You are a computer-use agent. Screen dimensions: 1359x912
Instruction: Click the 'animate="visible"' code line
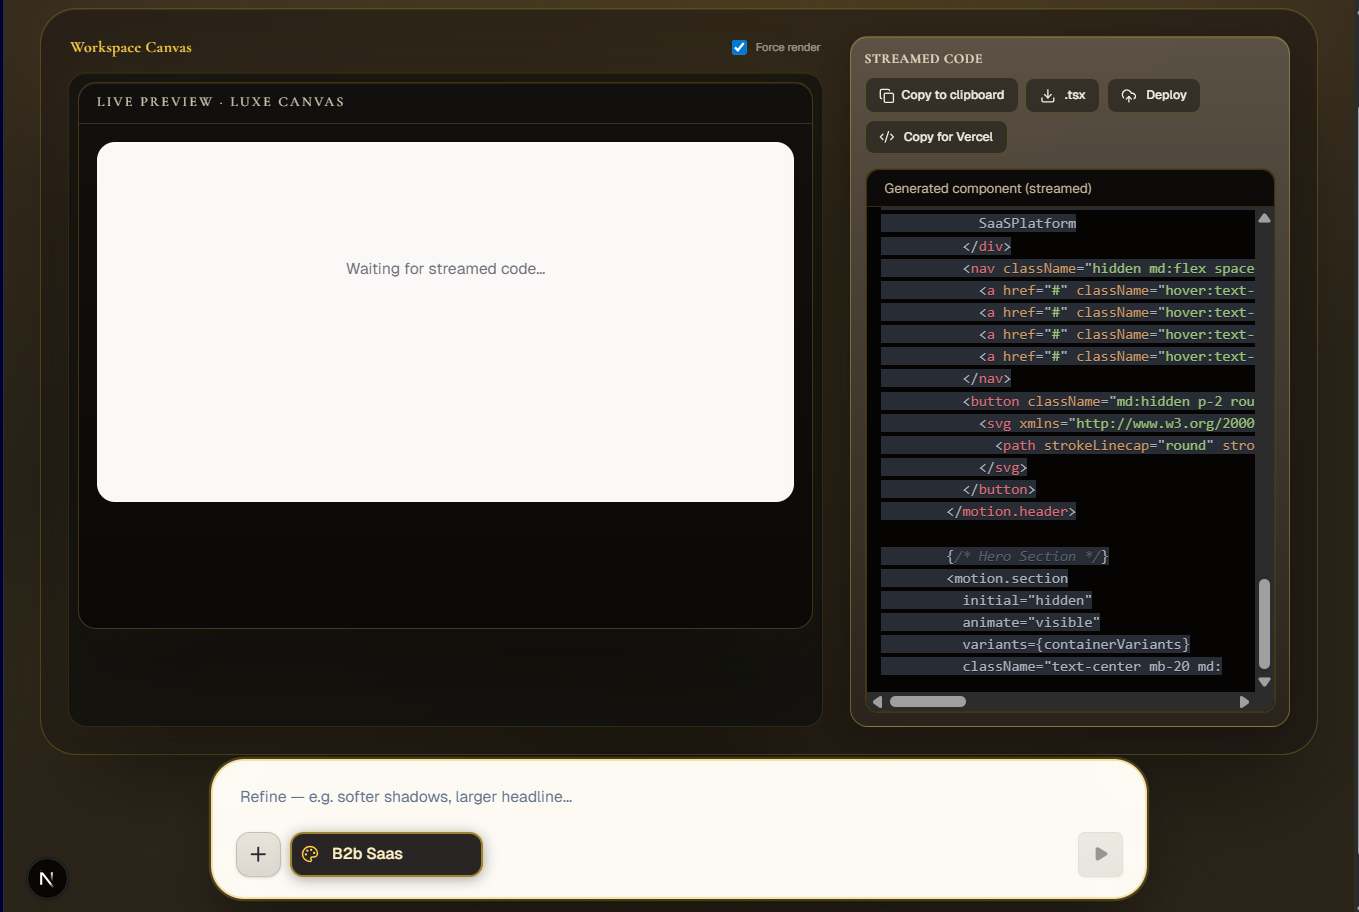(x=1031, y=623)
